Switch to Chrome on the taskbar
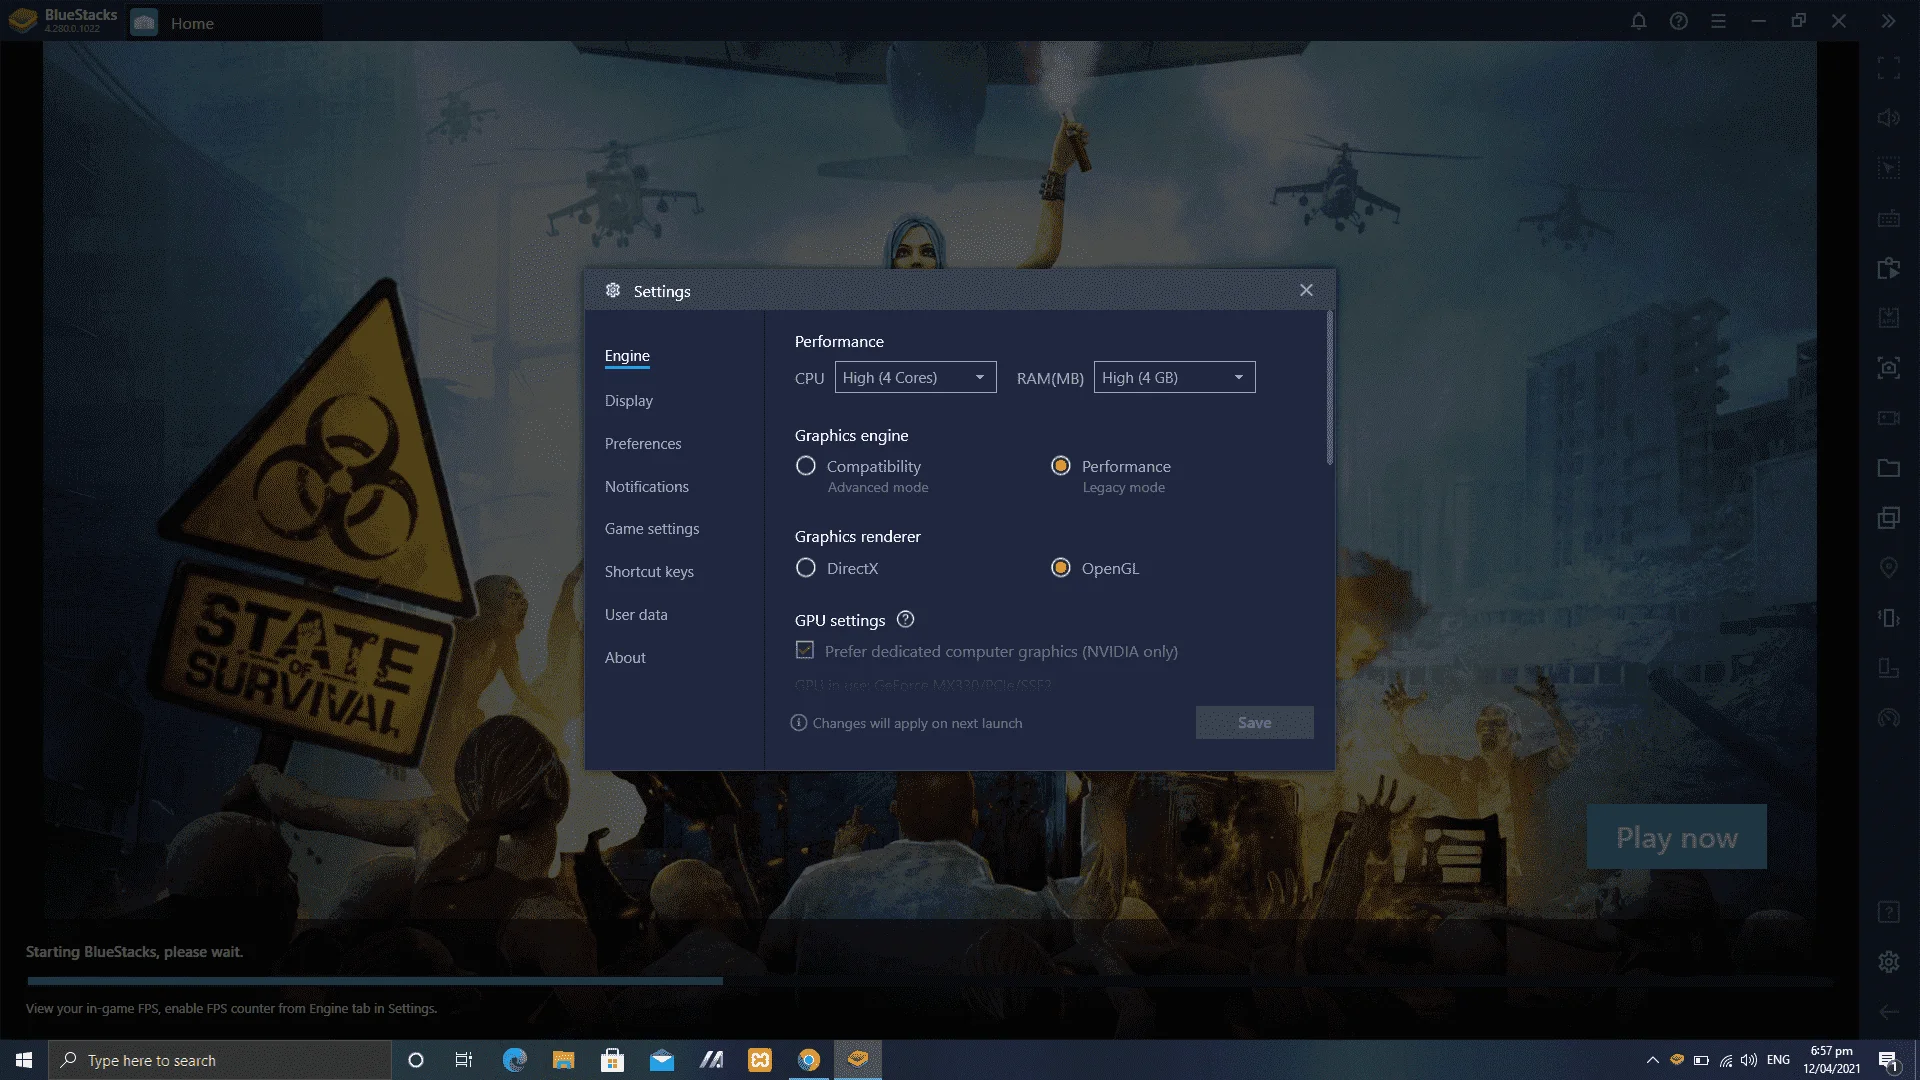Screen dimensions: 1920x1080 (x=809, y=1060)
